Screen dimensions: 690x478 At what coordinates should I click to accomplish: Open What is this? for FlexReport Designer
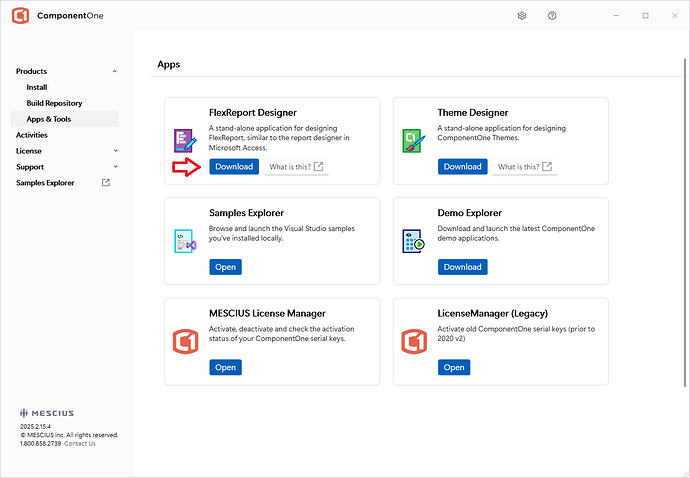tap(296, 167)
